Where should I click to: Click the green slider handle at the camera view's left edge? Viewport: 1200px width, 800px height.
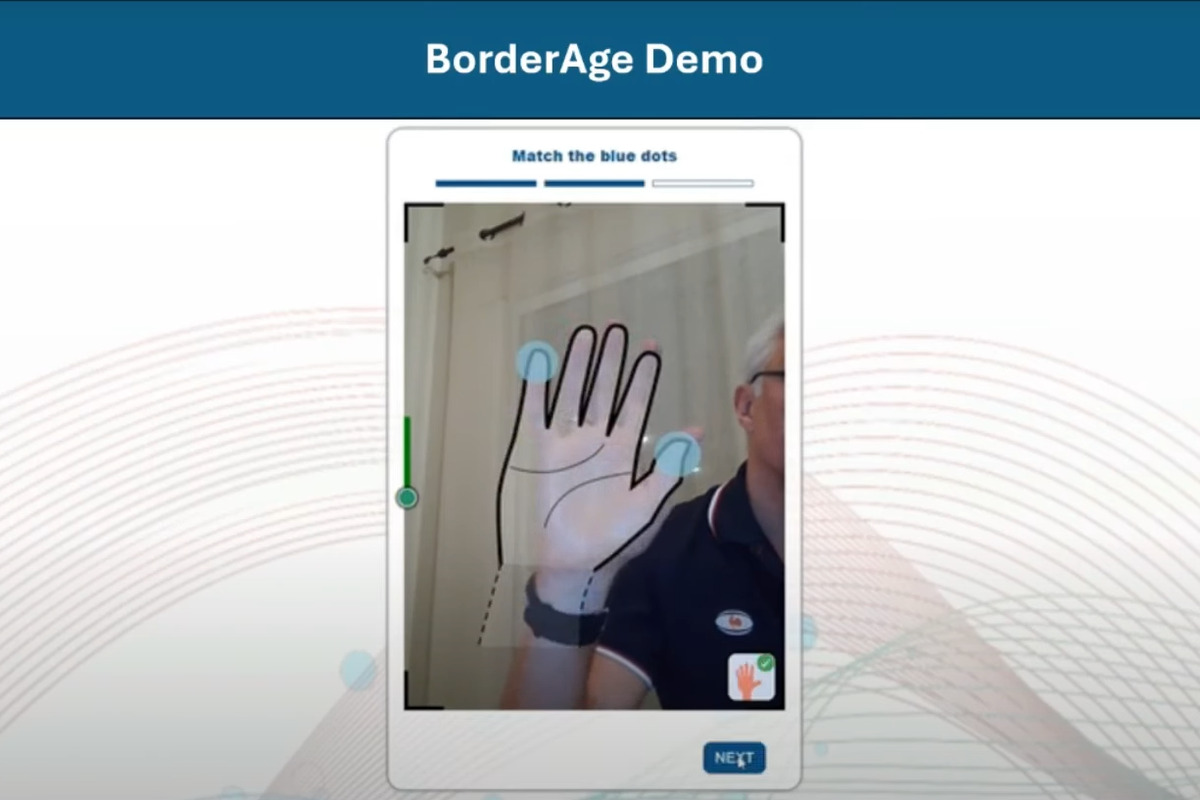point(407,497)
